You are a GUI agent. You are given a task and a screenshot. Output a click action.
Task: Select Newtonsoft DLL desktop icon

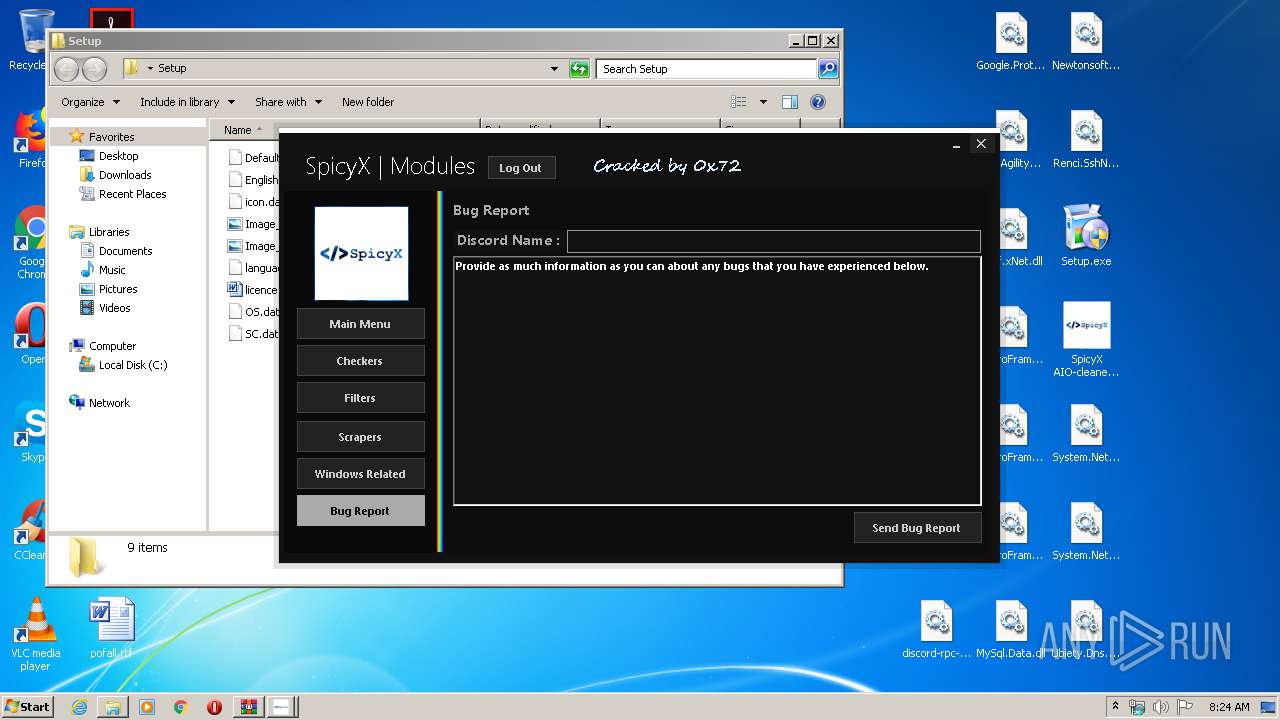[x=1086, y=42]
